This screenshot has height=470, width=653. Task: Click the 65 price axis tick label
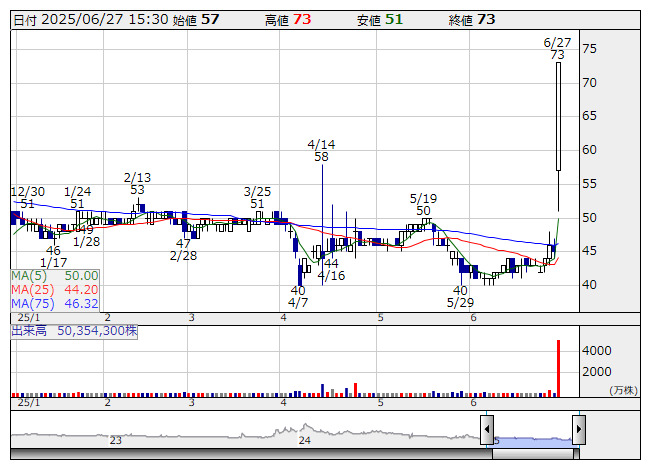(x=589, y=116)
